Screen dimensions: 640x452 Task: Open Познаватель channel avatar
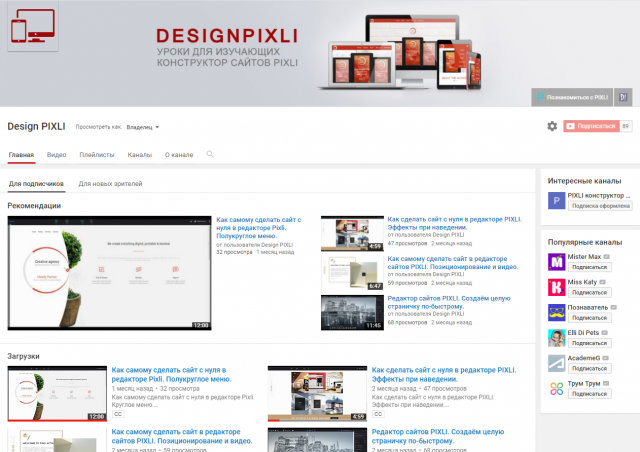pos(556,313)
